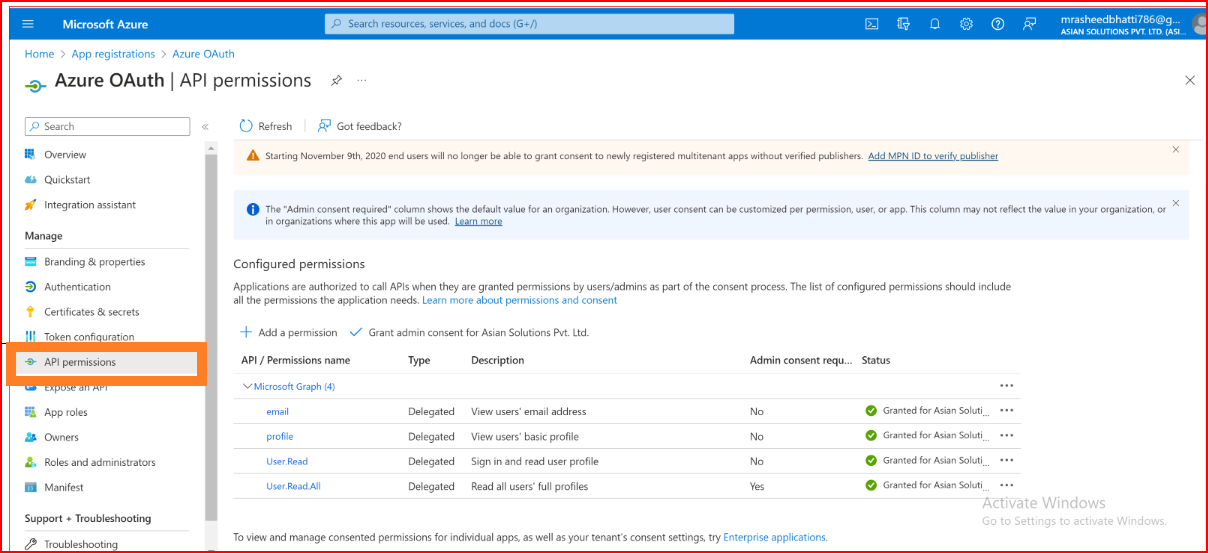This screenshot has height=553, width=1208.
Task: Open the account avatar menu
Action: (x=1199, y=25)
